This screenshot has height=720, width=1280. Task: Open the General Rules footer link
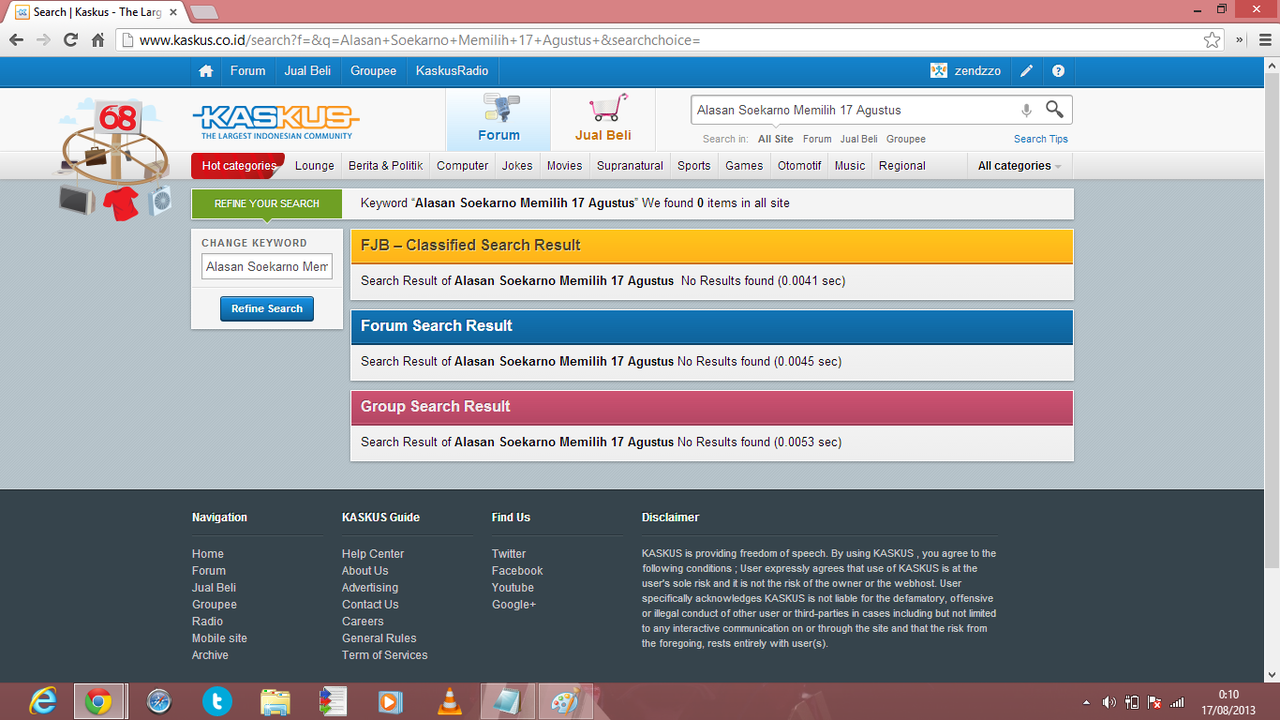click(x=379, y=638)
